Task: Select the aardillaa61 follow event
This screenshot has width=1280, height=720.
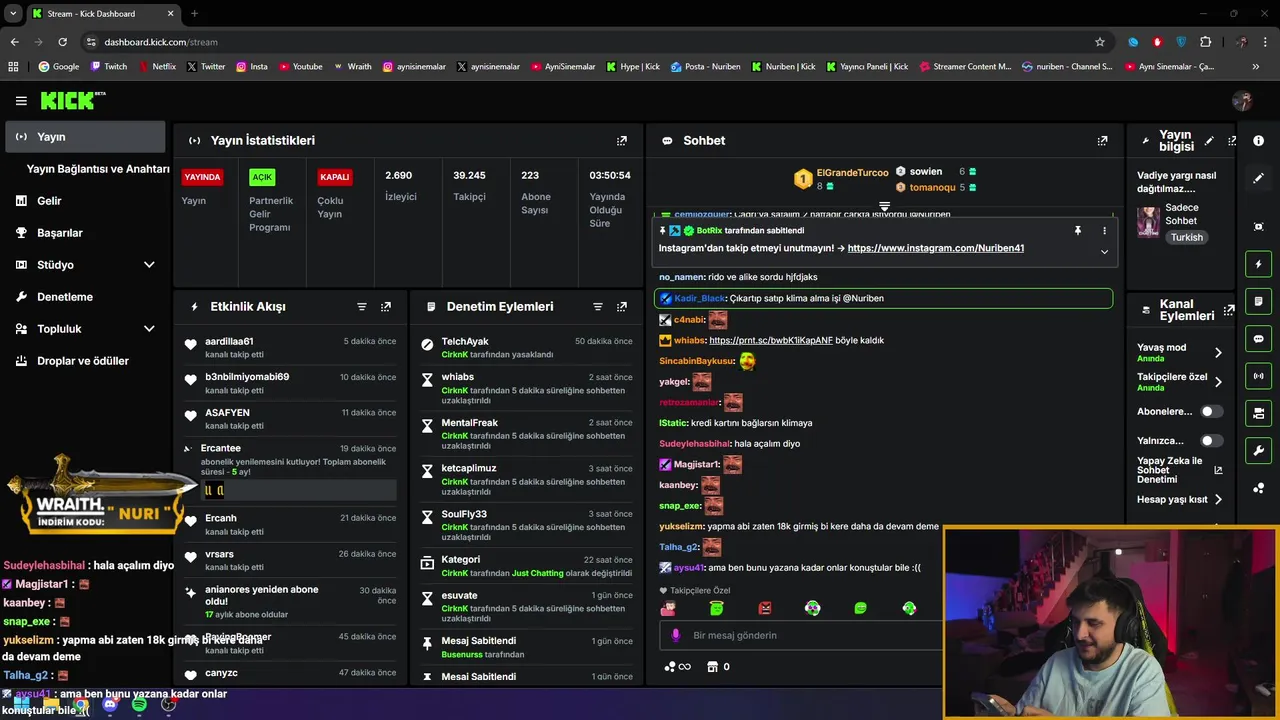Action: tap(291, 347)
